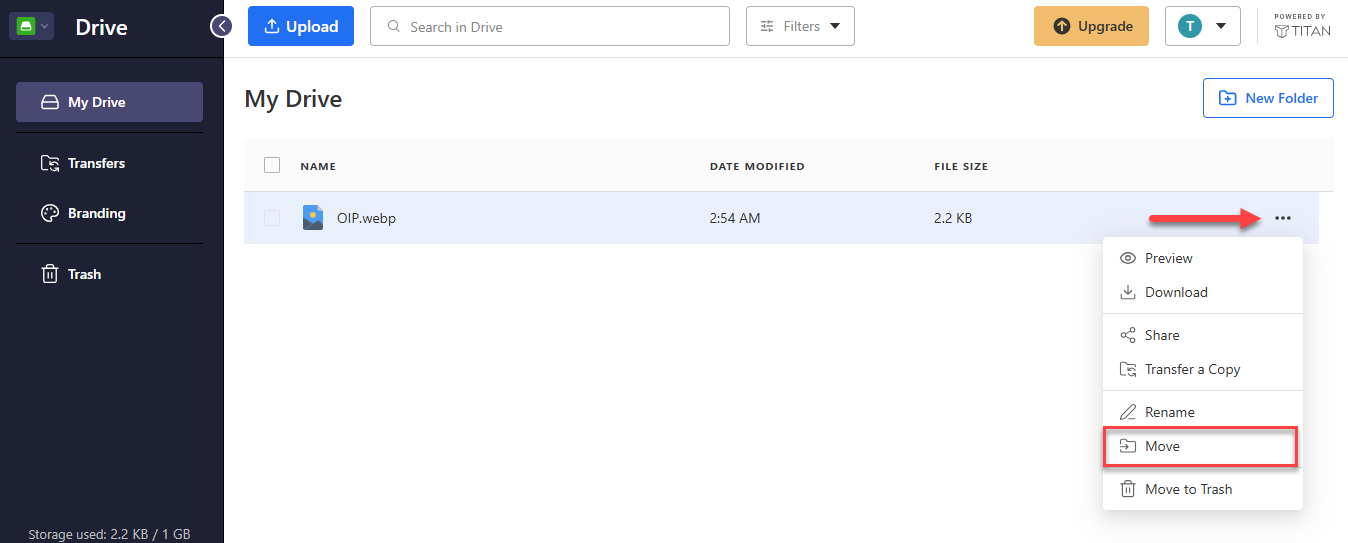The height and width of the screenshot is (543, 1348).
Task: Choose Transfer a Copy from the menu
Action: click(x=1203, y=369)
